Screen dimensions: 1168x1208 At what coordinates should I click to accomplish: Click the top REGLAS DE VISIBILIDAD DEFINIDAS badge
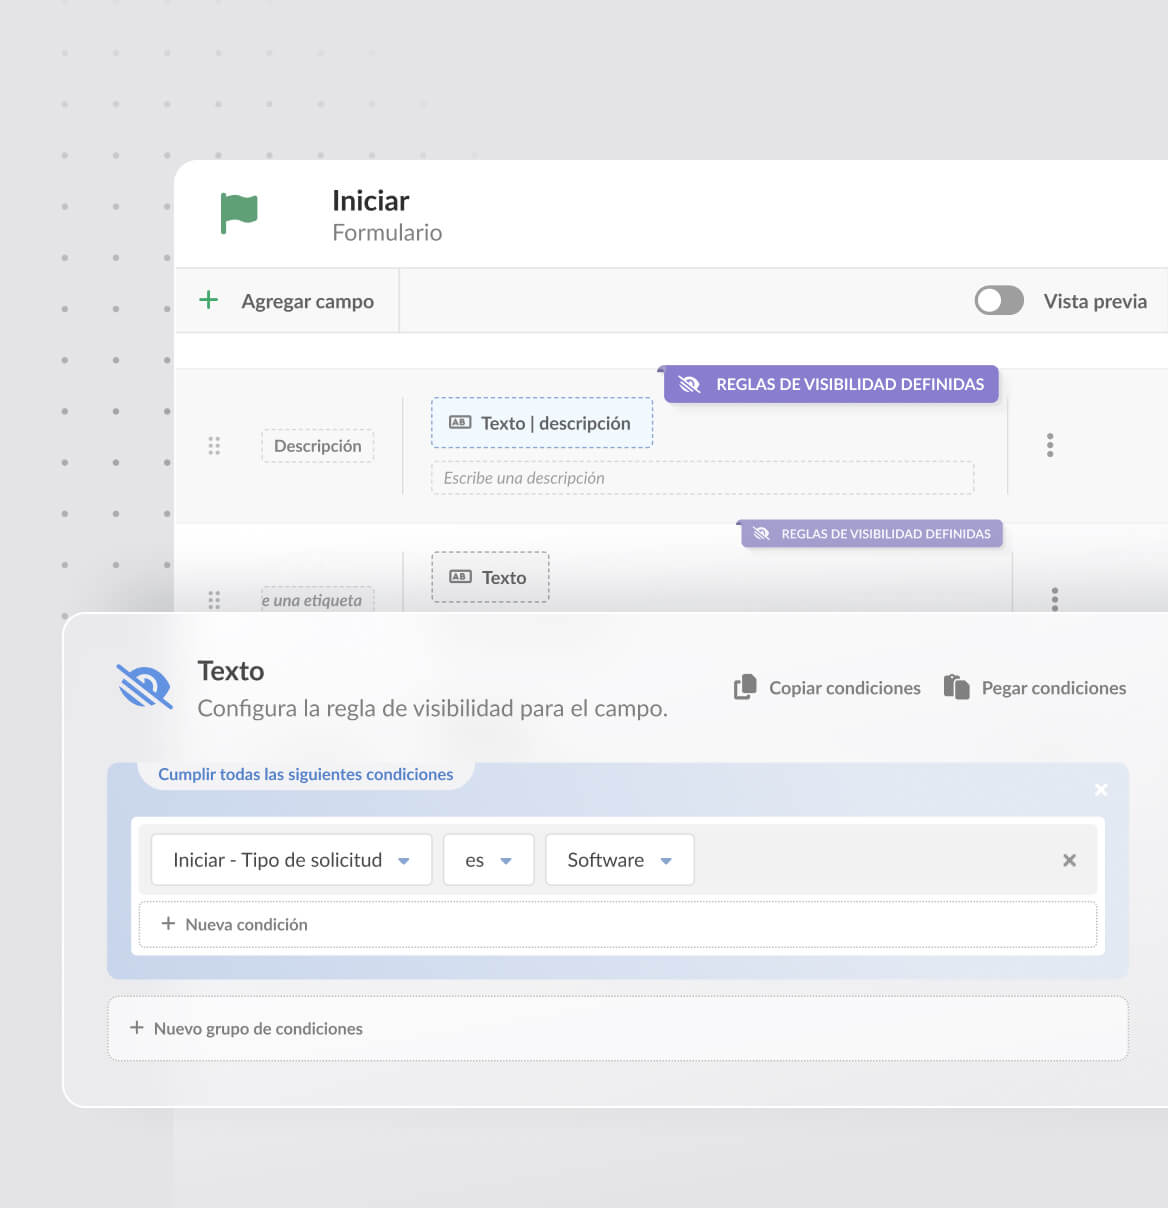[831, 384]
